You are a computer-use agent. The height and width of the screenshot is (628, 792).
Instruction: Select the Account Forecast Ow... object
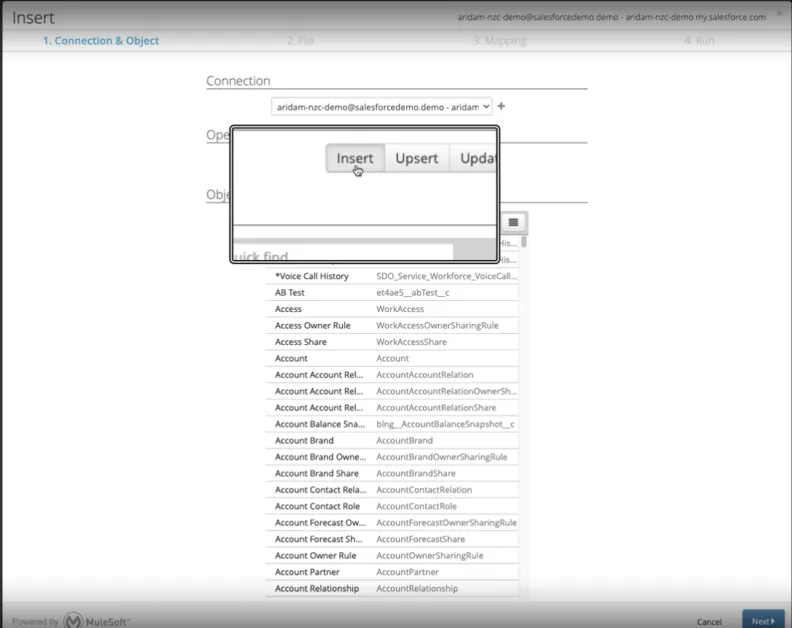click(392, 522)
